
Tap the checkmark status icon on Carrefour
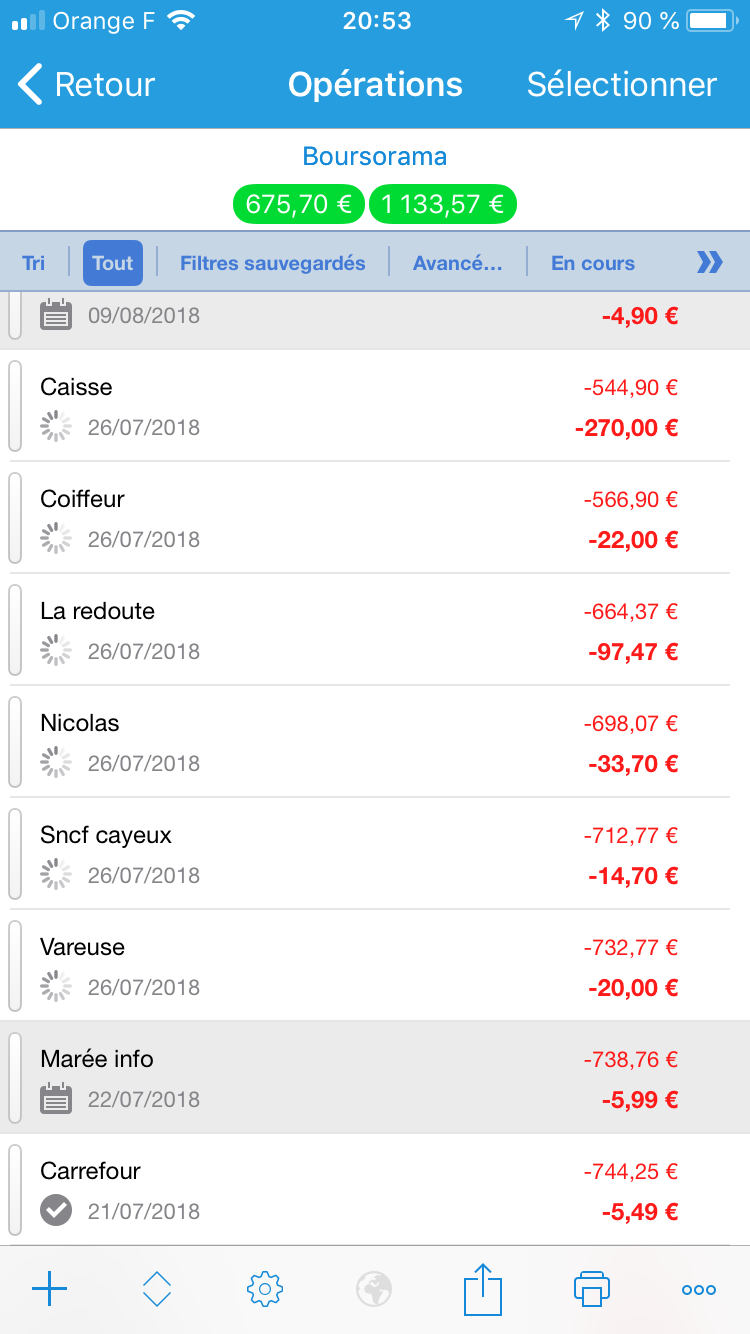click(x=56, y=1210)
